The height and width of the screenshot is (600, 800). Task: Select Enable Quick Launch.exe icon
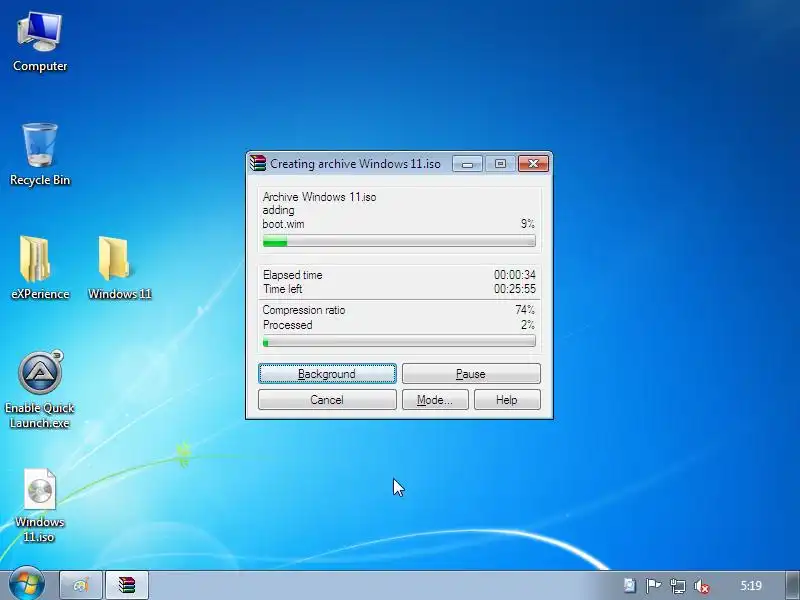[40, 390]
